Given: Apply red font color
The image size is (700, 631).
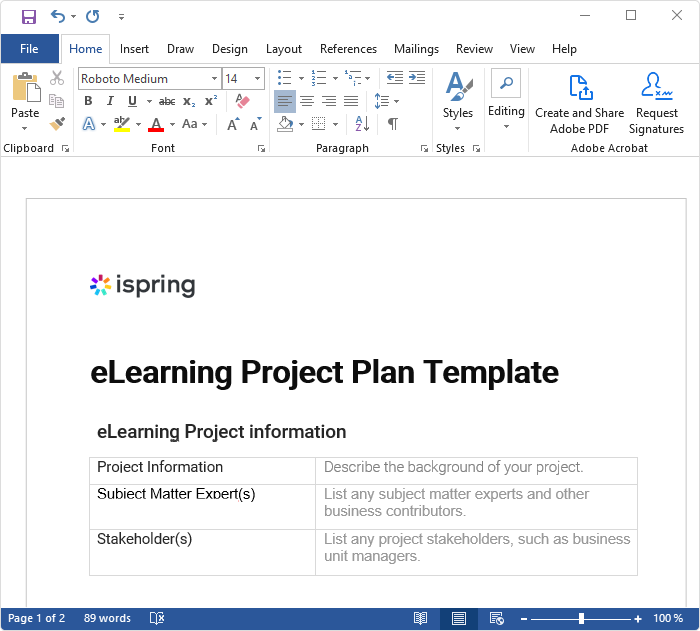Looking at the screenshot, I should [x=156, y=124].
